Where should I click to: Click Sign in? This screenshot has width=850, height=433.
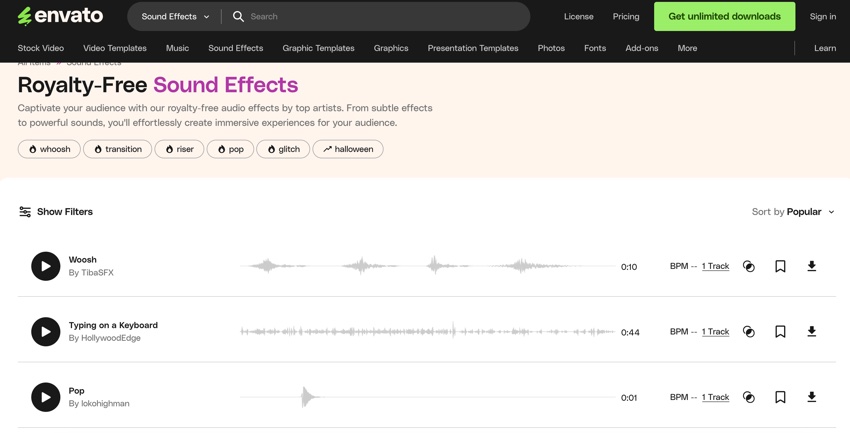pyautogui.click(x=822, y=16)
